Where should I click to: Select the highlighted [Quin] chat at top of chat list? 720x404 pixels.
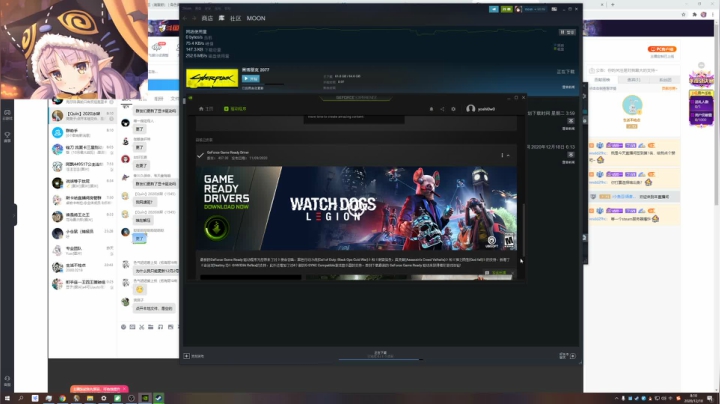tap(83, 116)
